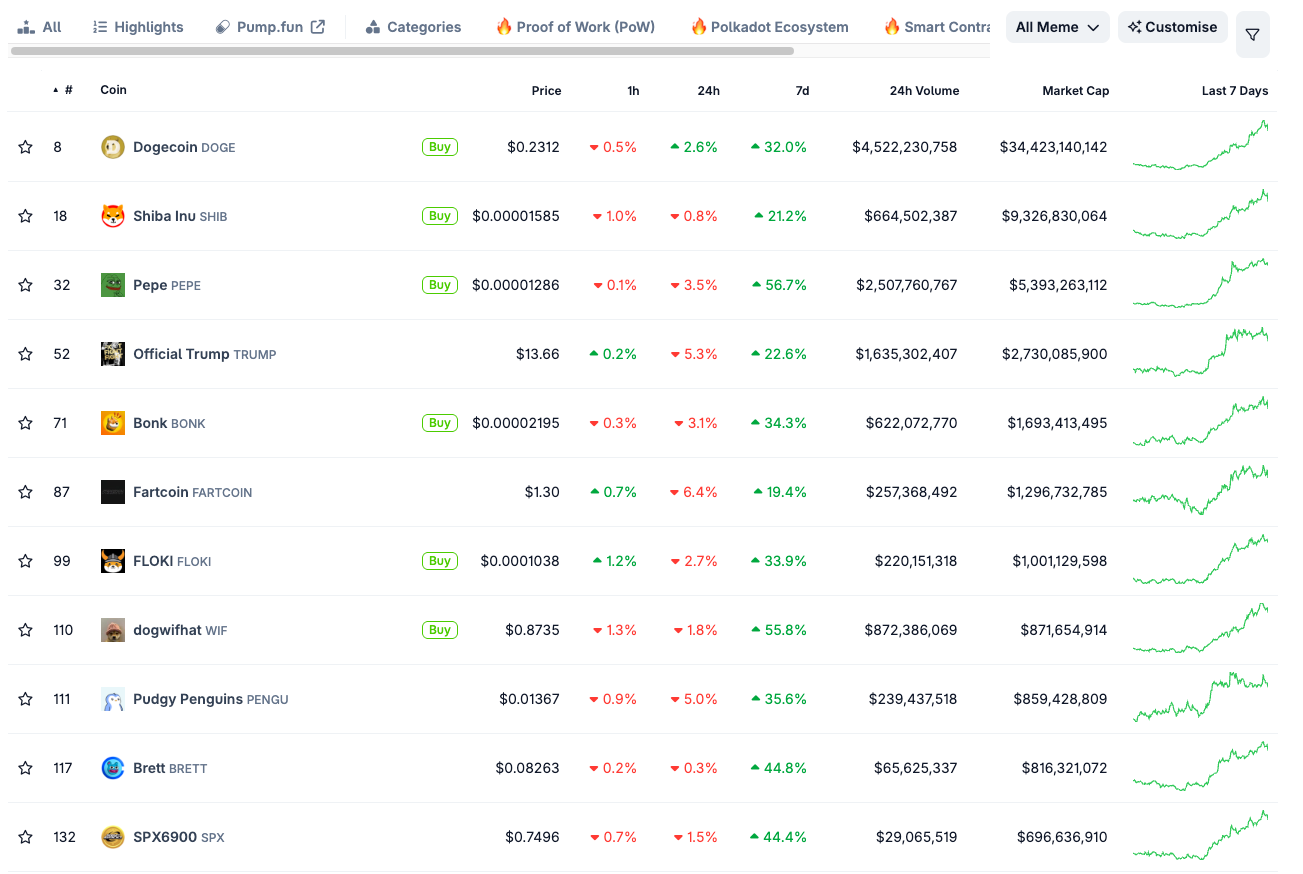Add Pepe to favorites with star
Image resolution: width=1303 pixels, height=874 pixels.
click(25, 285)
